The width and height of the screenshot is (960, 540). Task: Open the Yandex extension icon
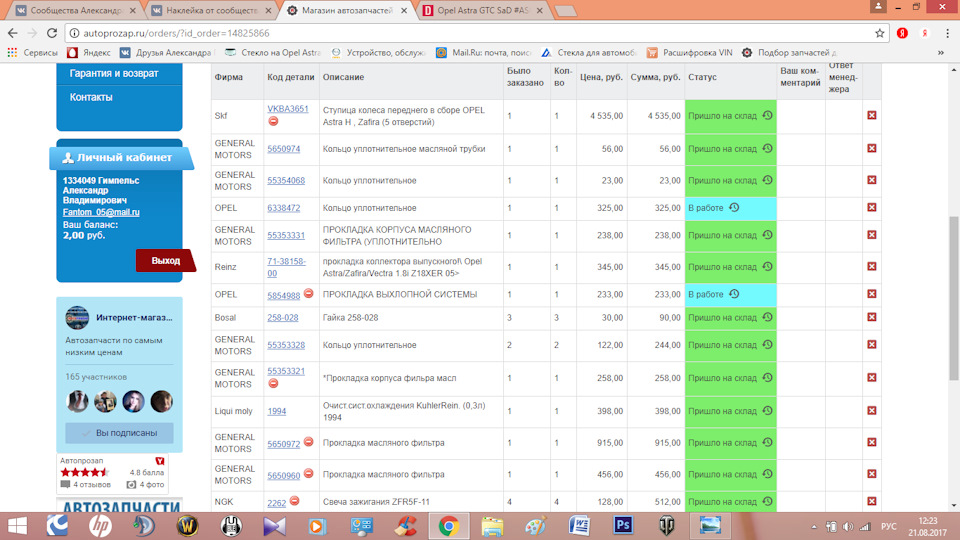(x=902, y=33)
